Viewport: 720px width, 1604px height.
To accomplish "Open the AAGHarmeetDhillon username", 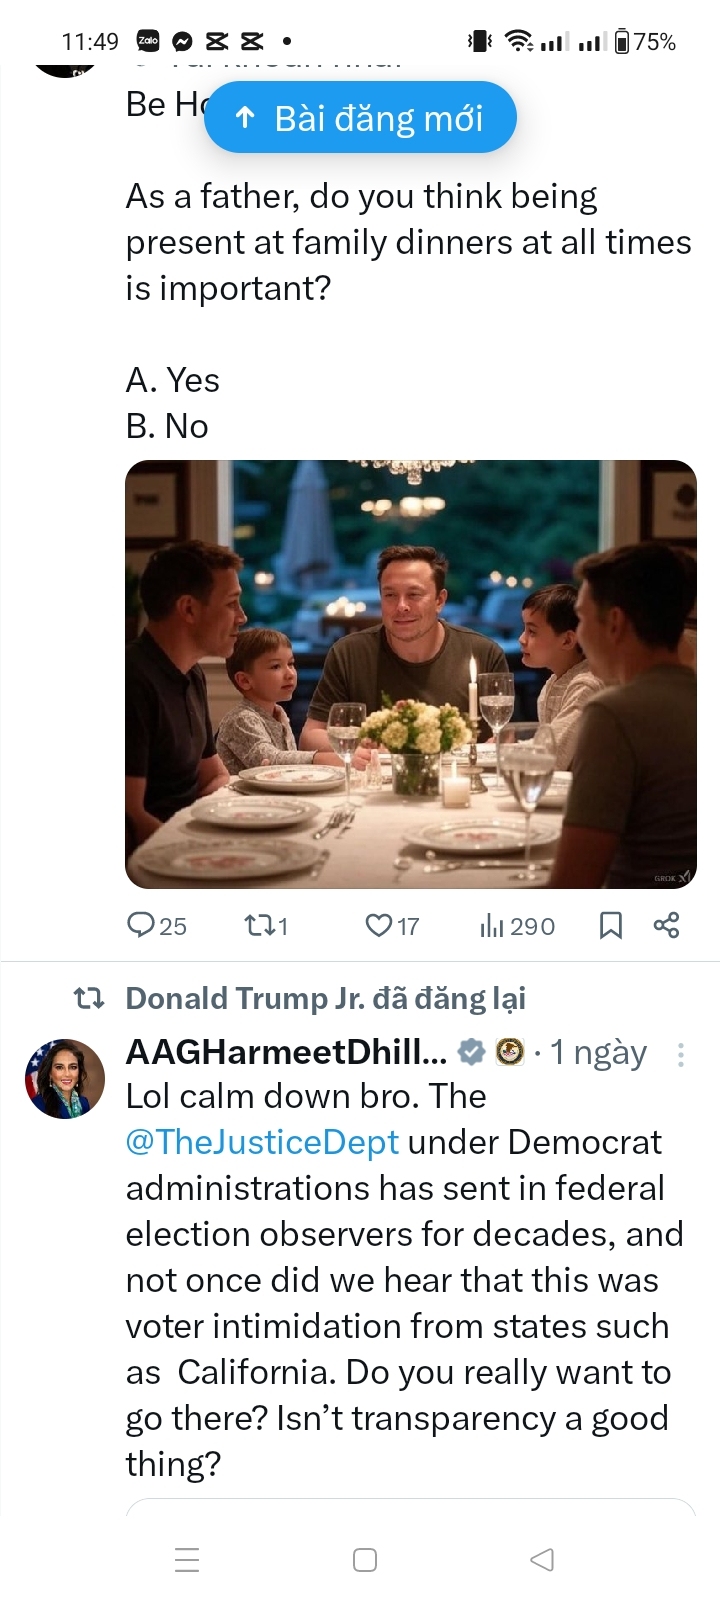I will pos(286,1052).
